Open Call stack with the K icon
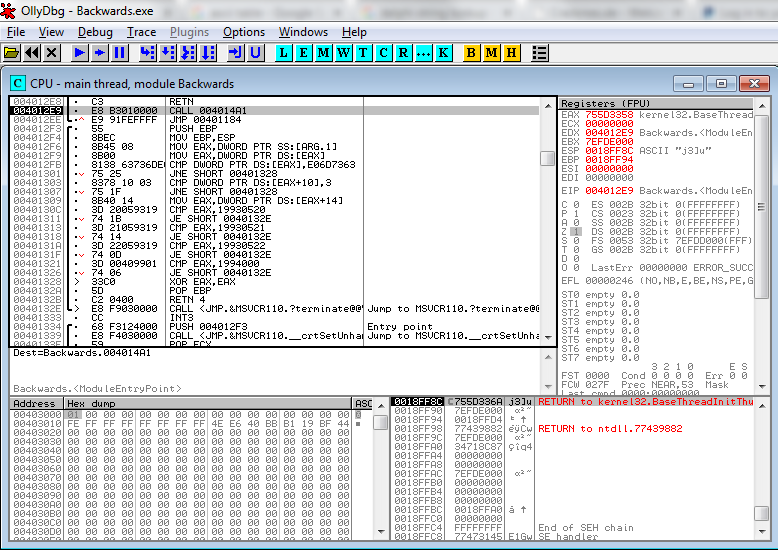The image size is (778, 550). (x=444, y=52)
